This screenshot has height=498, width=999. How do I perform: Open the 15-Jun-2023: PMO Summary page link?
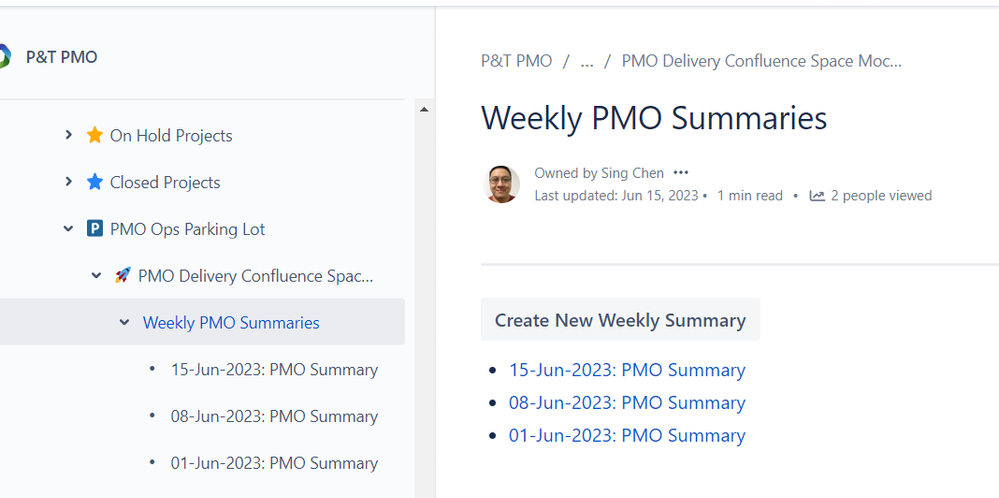[x=627, y=370]
